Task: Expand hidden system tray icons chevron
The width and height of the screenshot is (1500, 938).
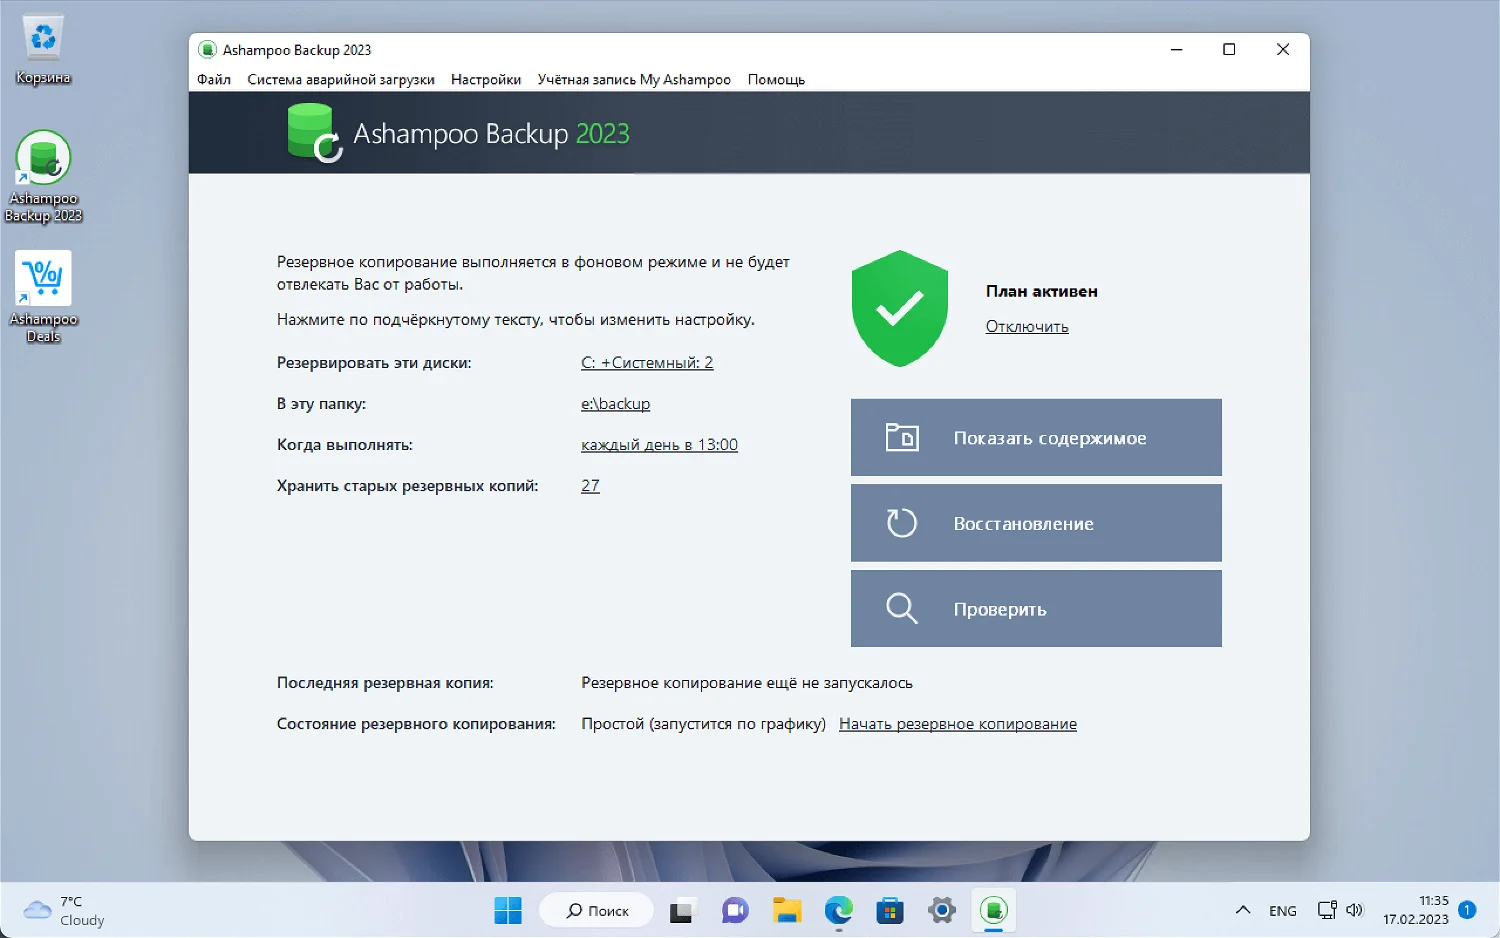Action: 1243,910
